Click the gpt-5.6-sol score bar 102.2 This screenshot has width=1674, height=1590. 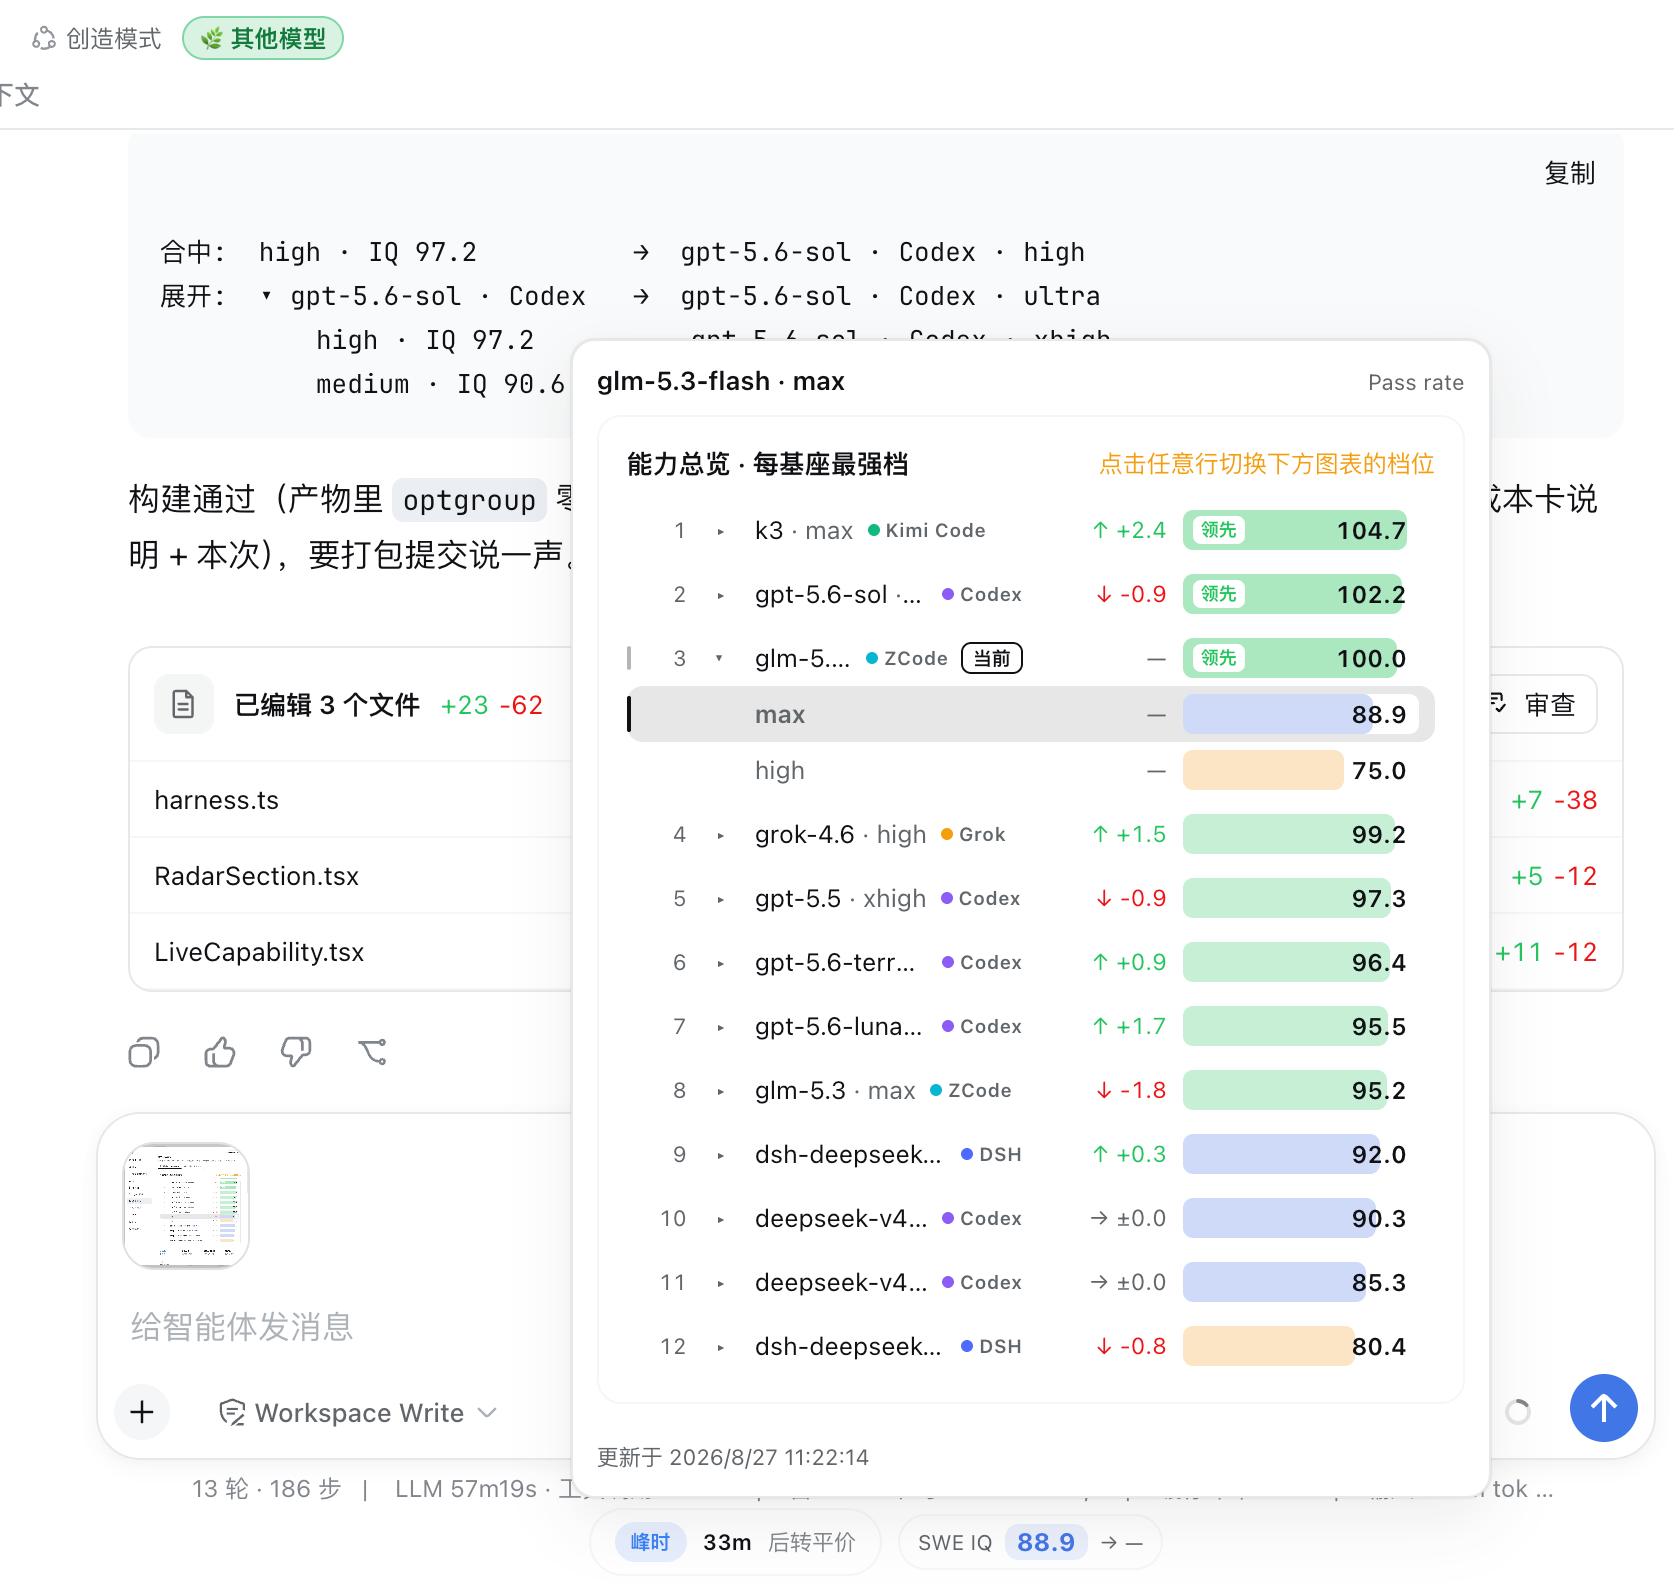tap(1293, 594)
